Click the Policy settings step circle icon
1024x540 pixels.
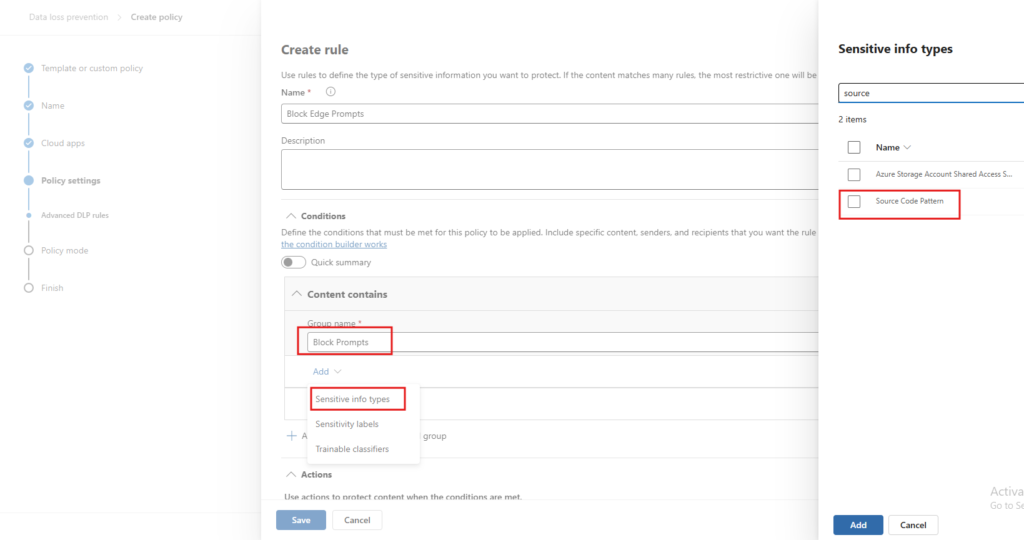tap(29, 180)
